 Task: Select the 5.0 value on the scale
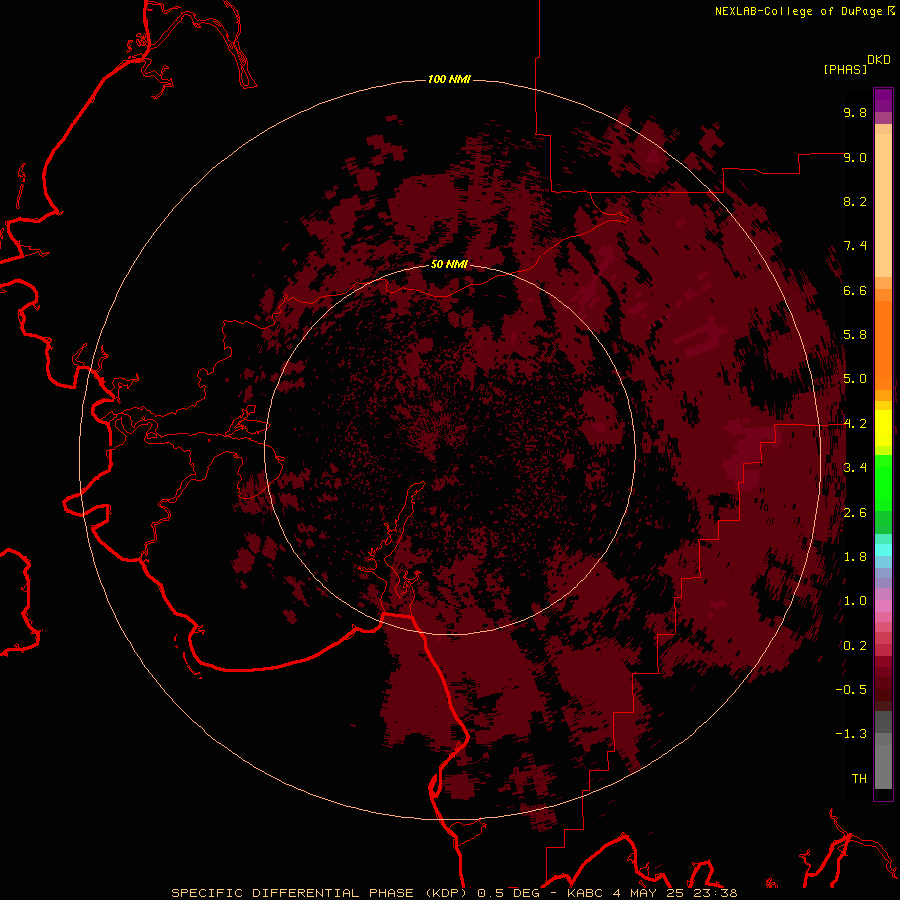pyautogui.click(x=855, y=379)
